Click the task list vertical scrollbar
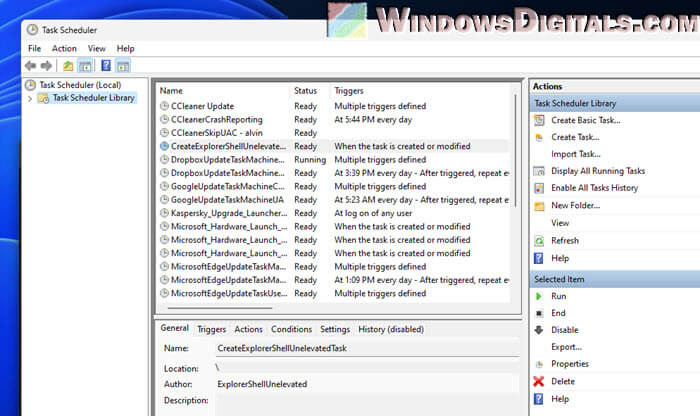This screenshot has height=416, width=700. pyautogui.click(x=516, y=150)
